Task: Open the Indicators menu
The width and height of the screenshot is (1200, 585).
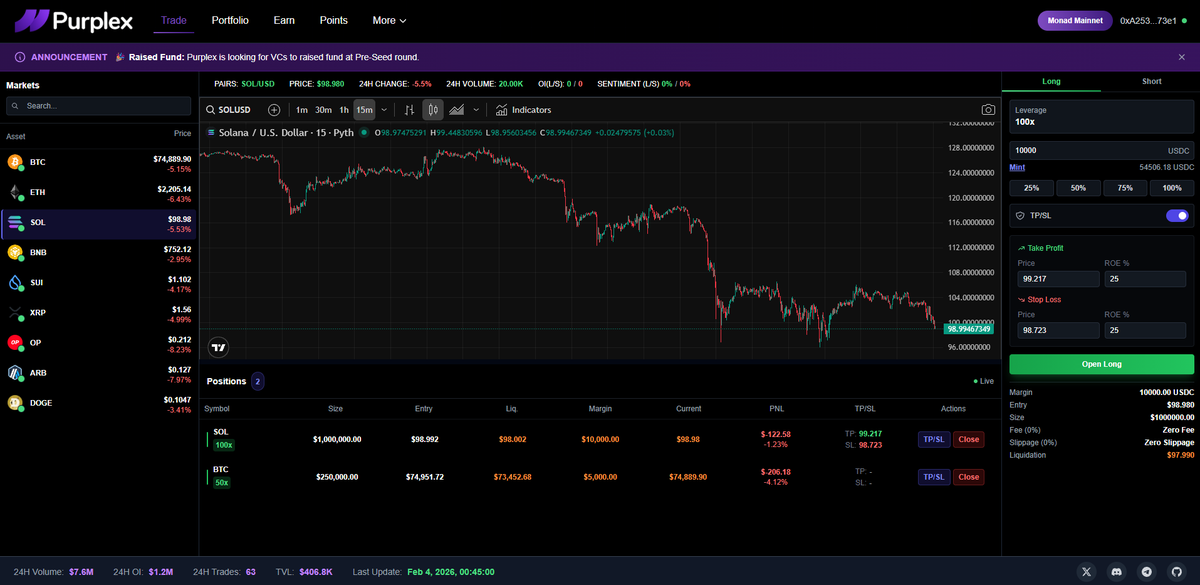Action: [x=523, y=110]
